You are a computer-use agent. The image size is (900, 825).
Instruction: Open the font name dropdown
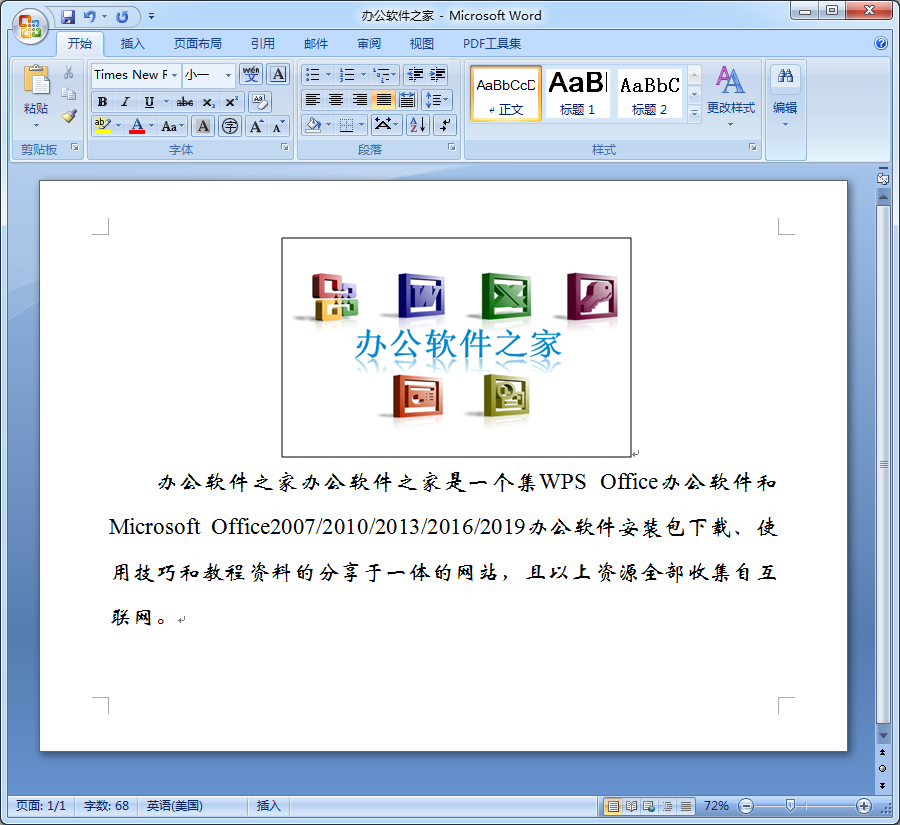tap(174, 75)
